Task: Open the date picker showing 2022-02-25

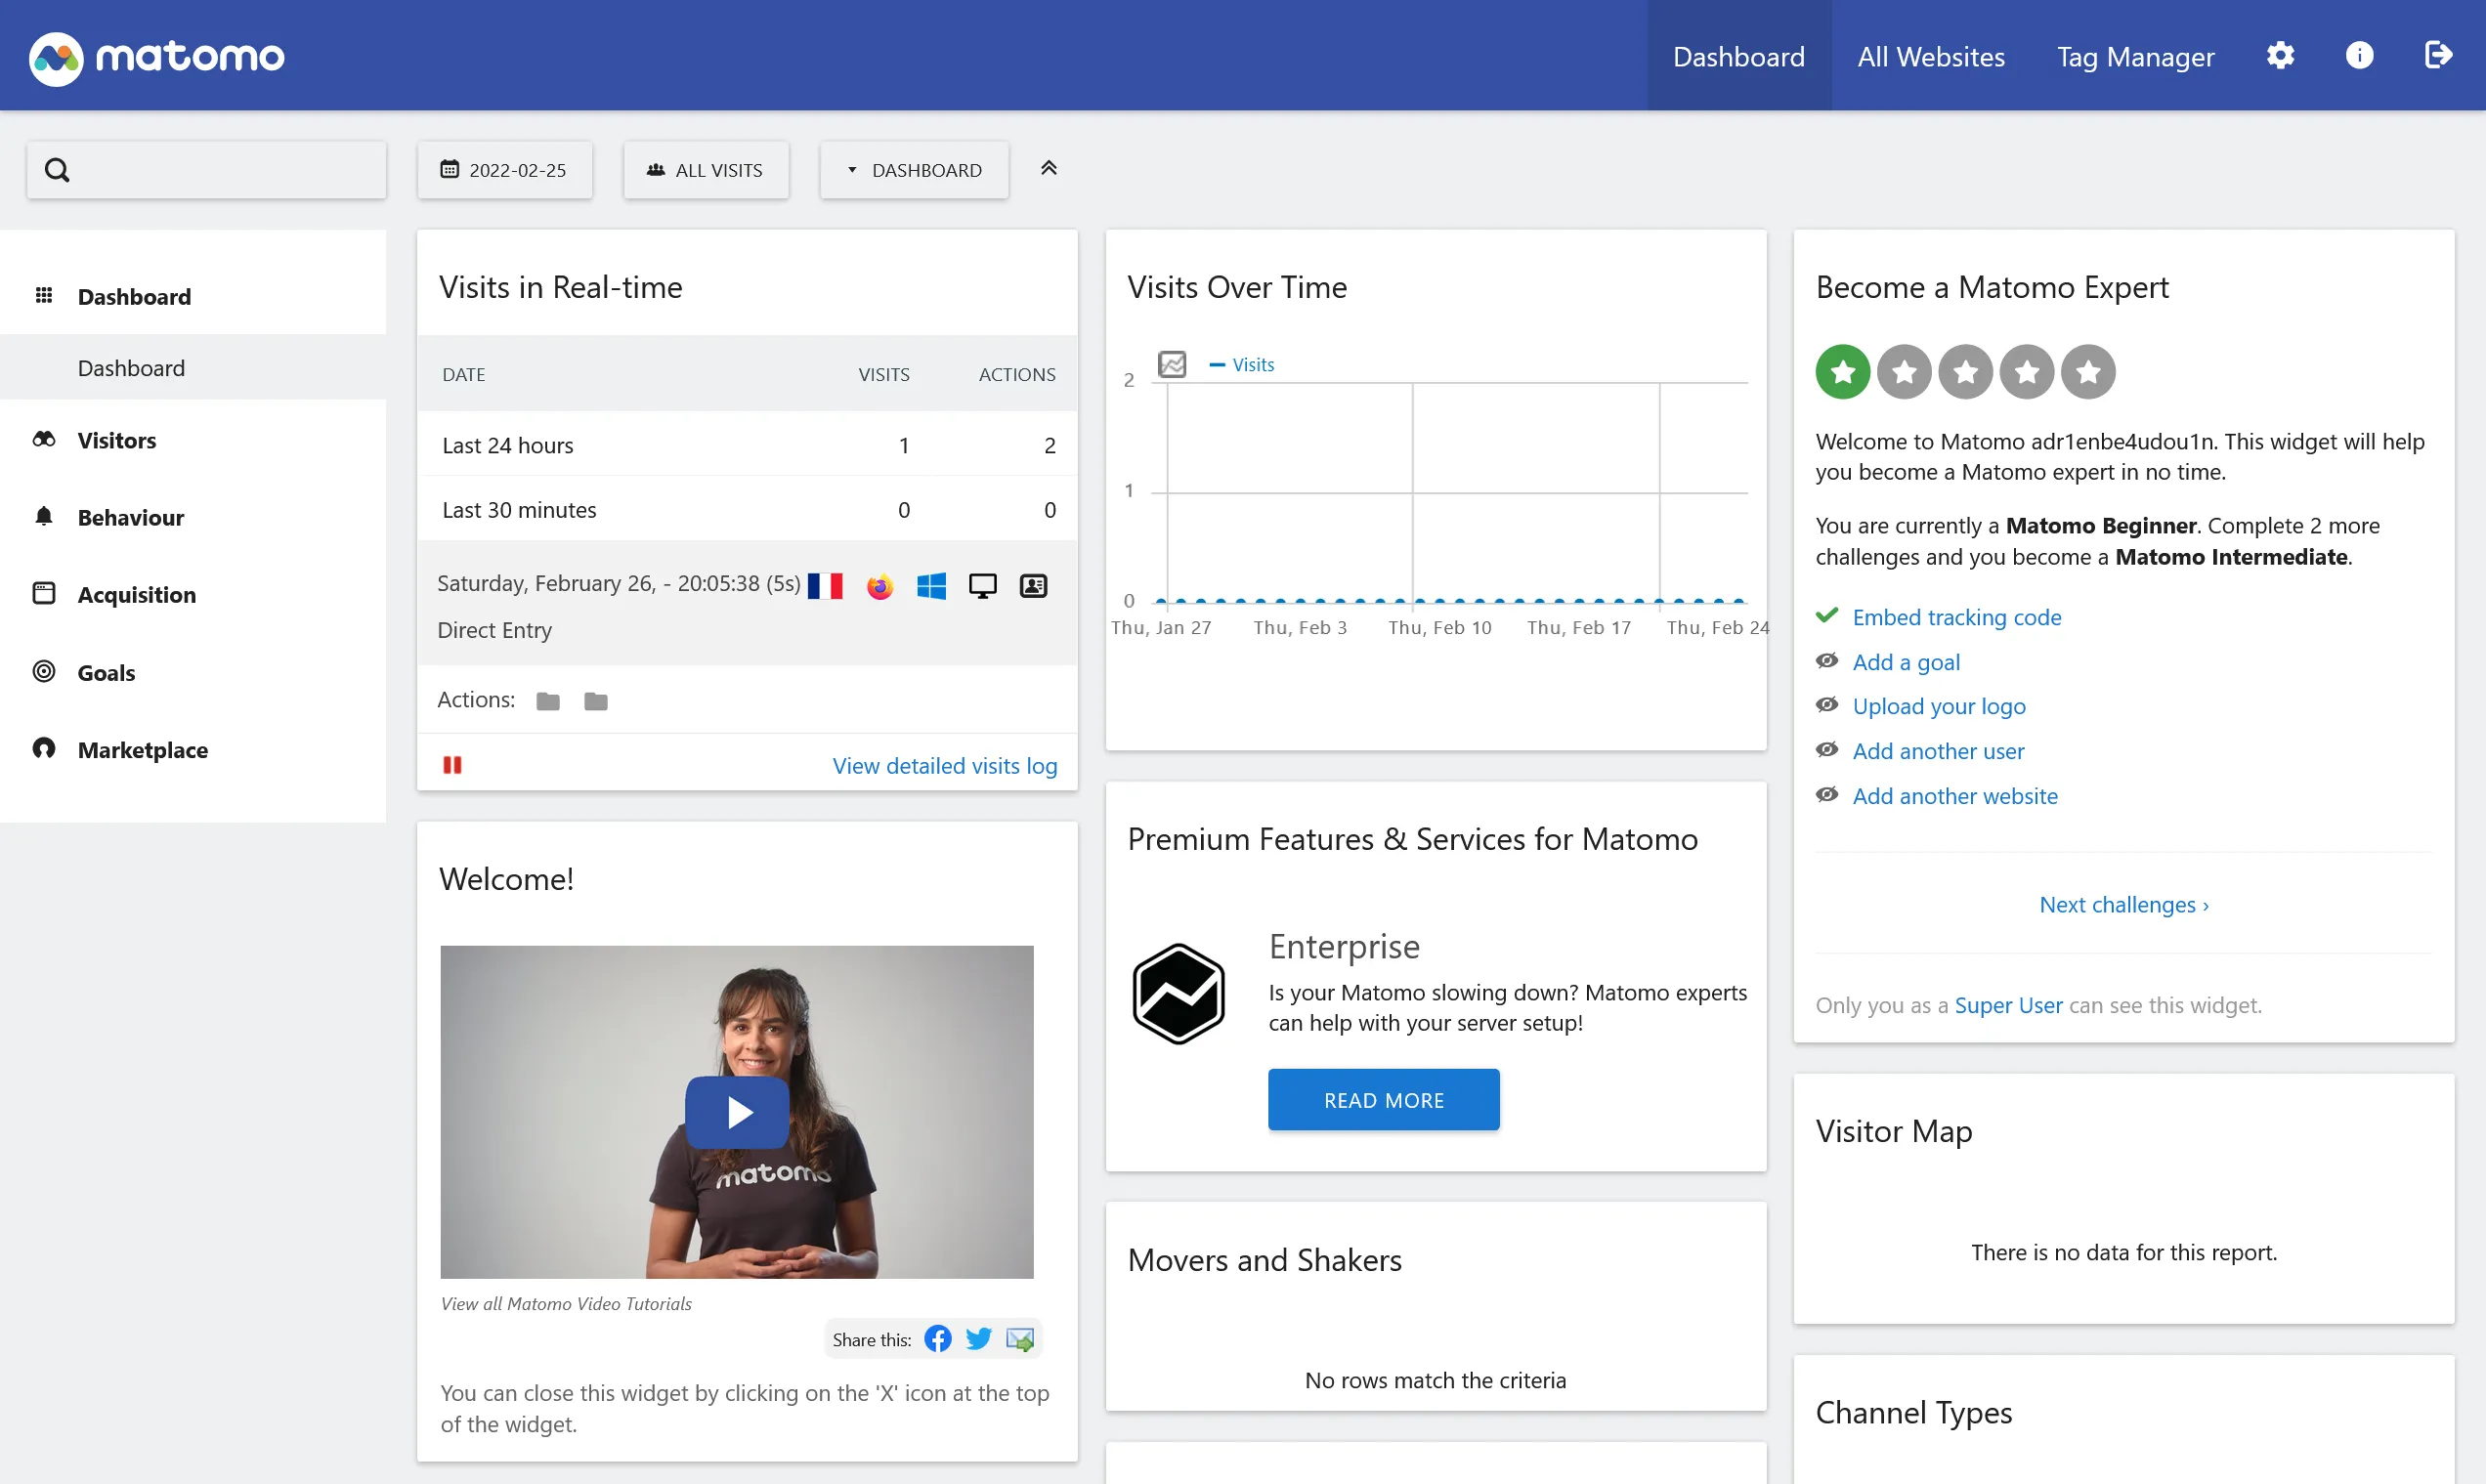Action: point(505,170)
